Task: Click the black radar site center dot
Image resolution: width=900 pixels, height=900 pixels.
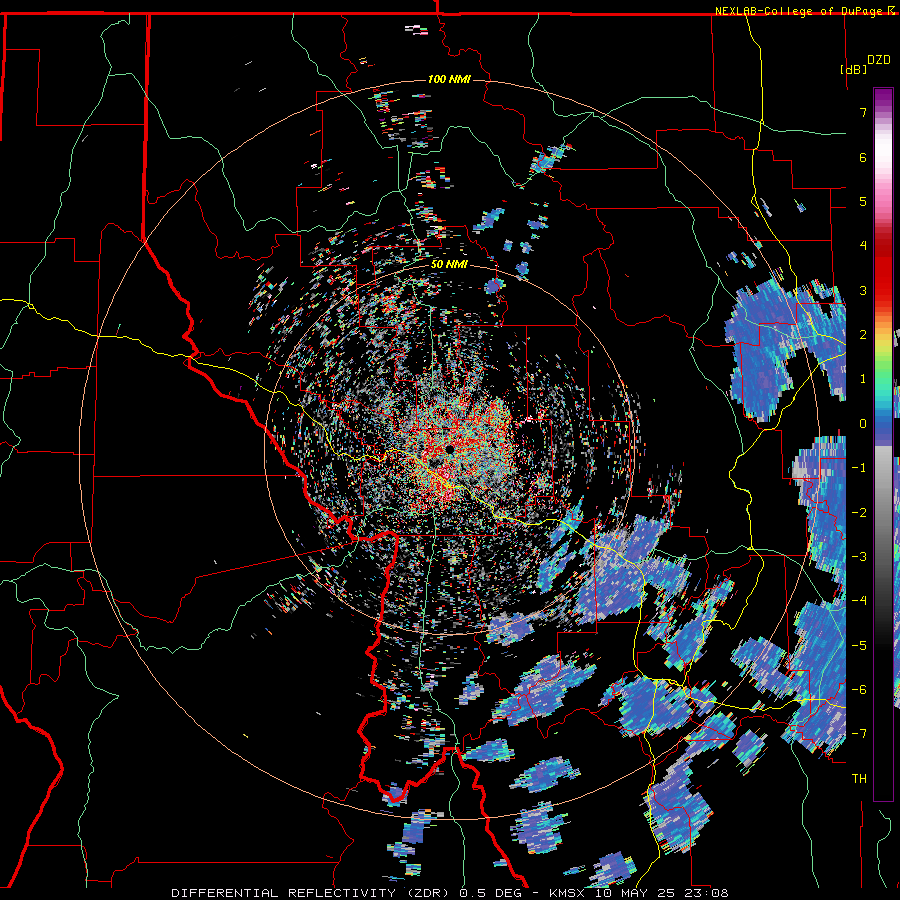Action: 449,449
